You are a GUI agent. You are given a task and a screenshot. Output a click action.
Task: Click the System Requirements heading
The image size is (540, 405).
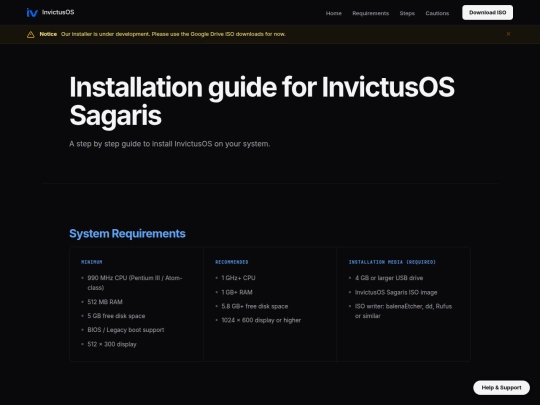[x=127, y=233]
